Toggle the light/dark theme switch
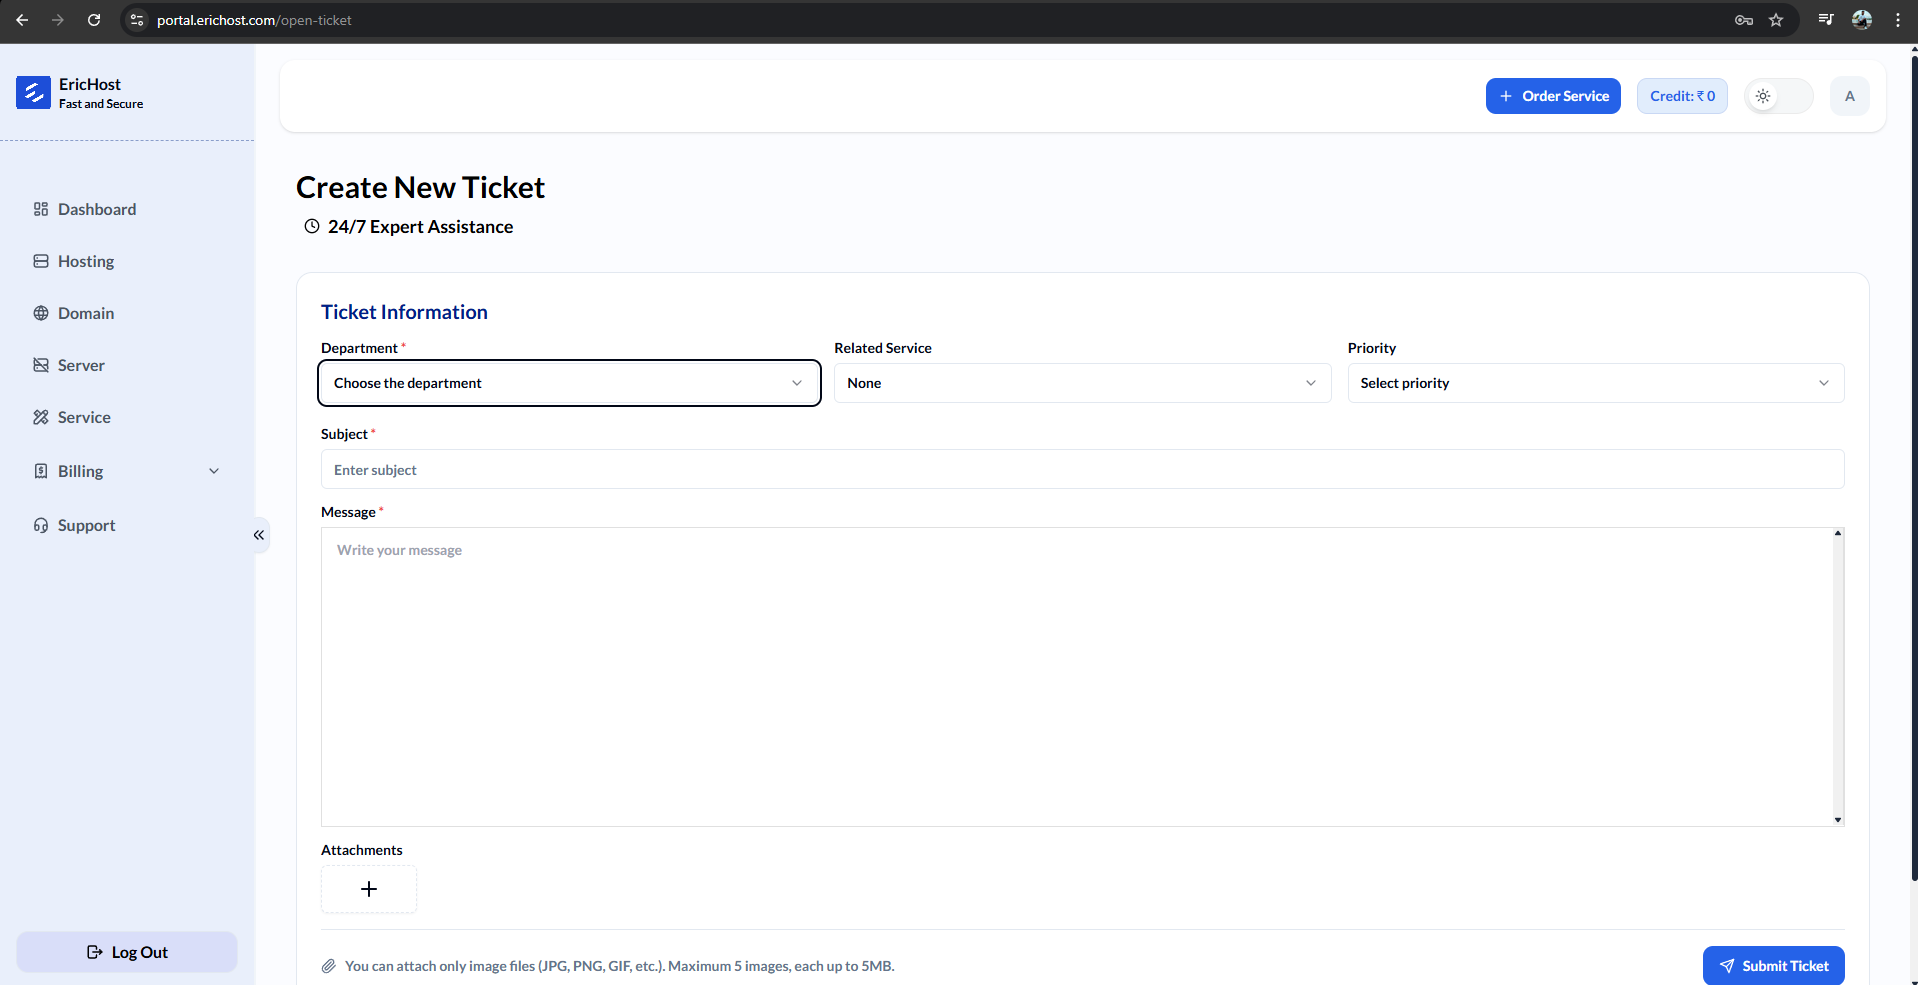This screenshot has width=1918, height=985. pos(1779,95)
